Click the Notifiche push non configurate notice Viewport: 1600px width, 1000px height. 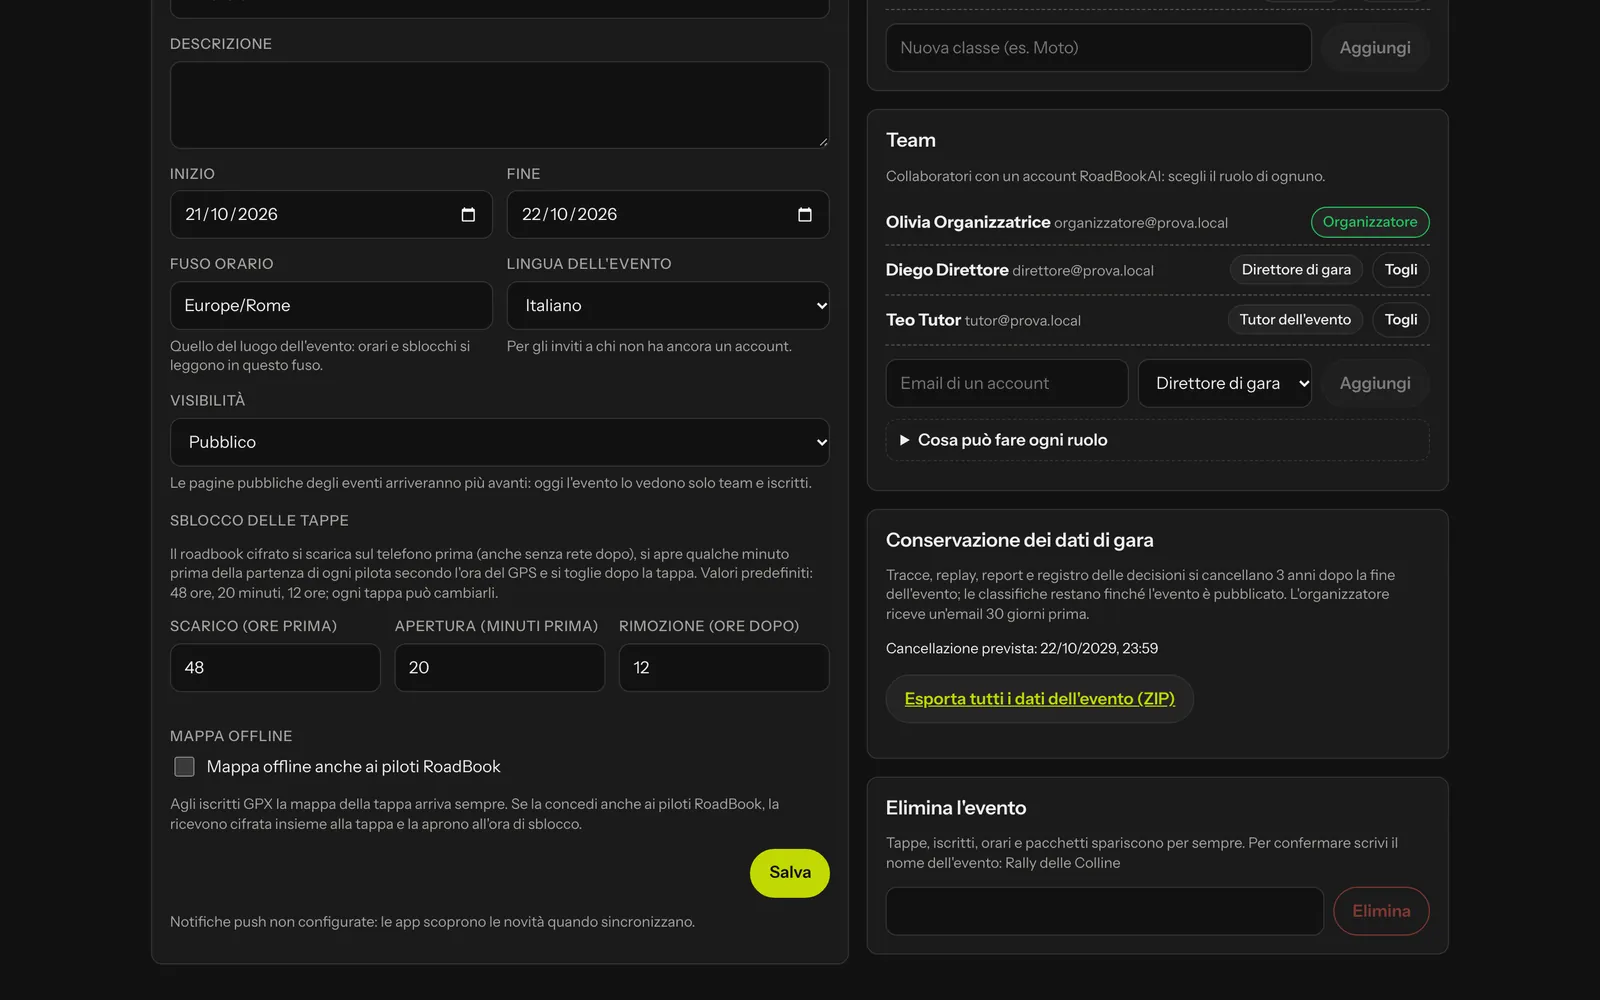[432, 922]
